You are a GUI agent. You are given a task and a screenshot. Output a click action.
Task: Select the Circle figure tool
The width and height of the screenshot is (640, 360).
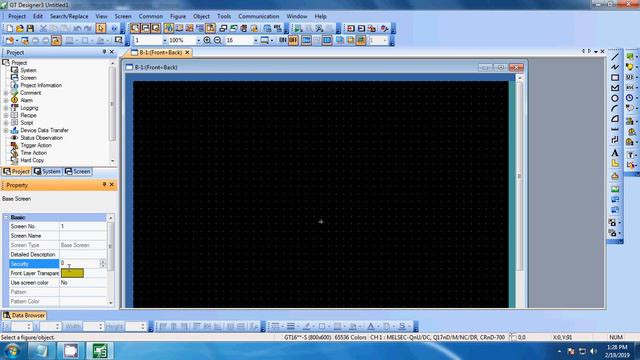coord(615,98)
